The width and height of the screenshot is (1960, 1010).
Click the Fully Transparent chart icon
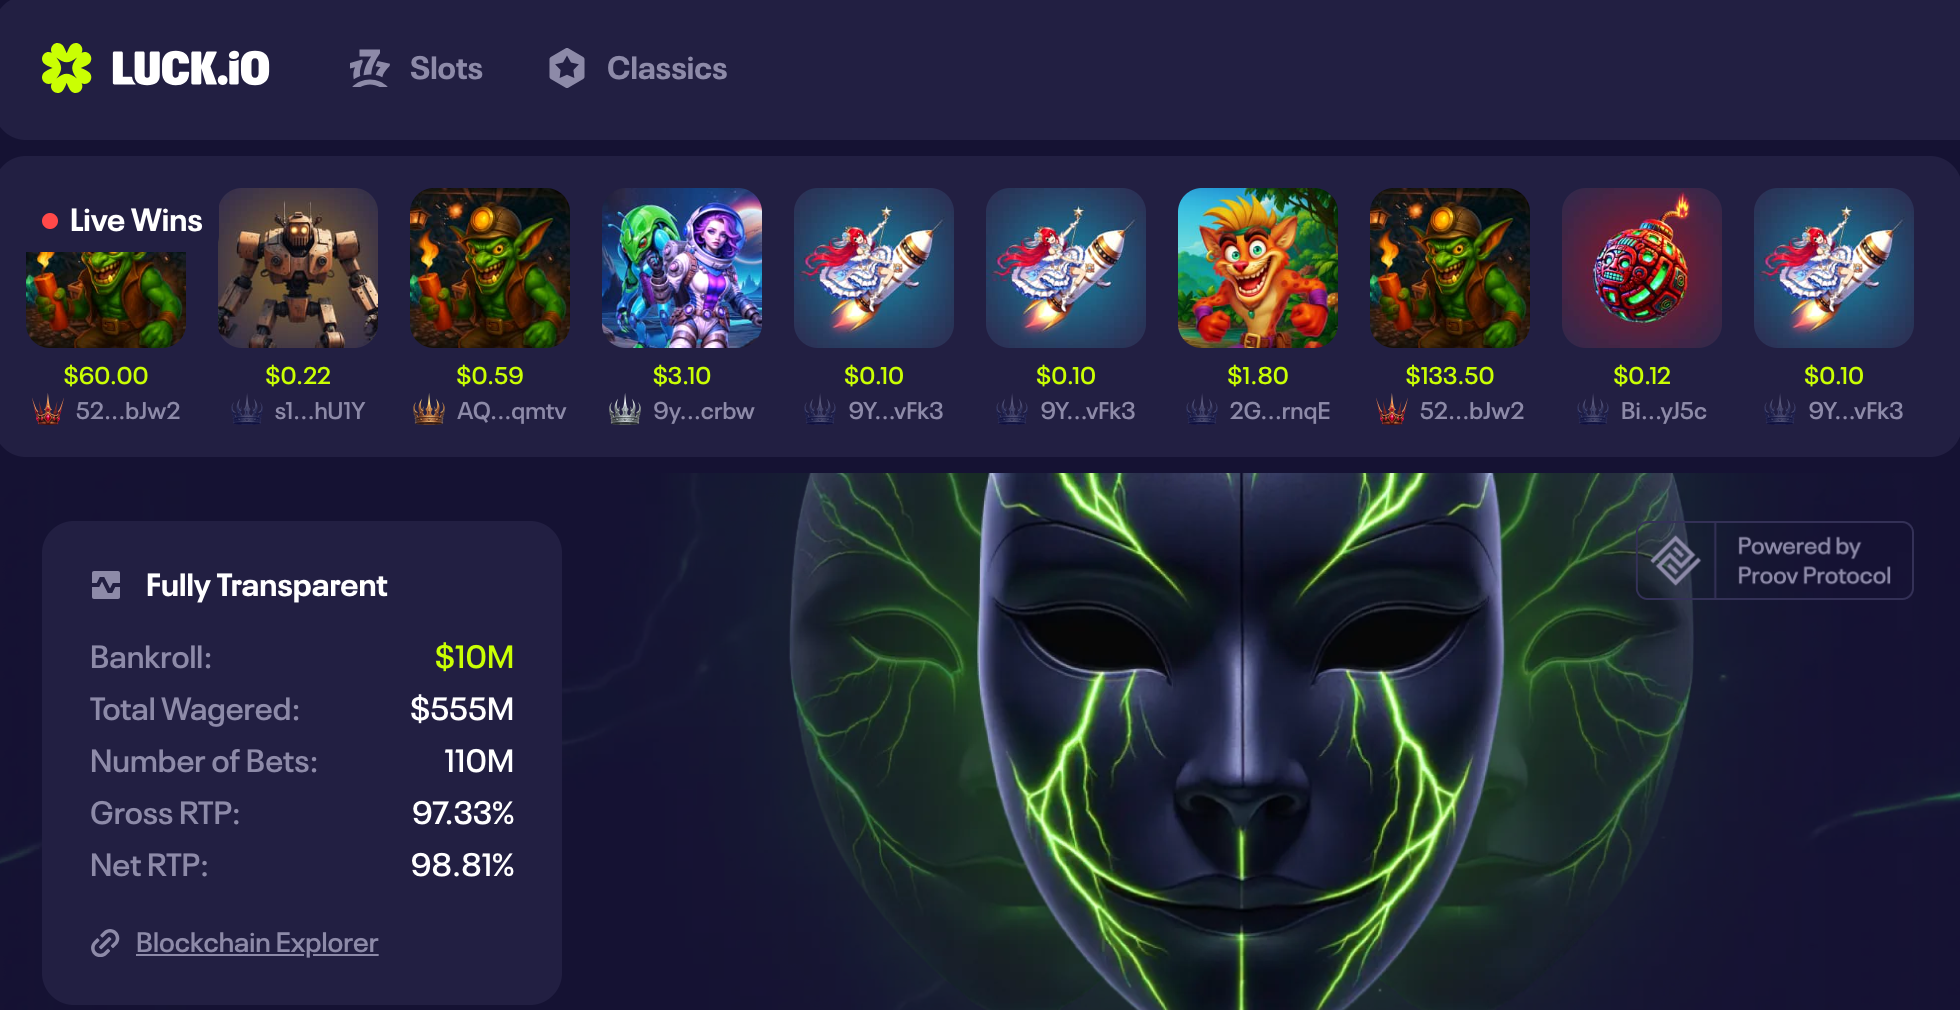click(106, 585)
